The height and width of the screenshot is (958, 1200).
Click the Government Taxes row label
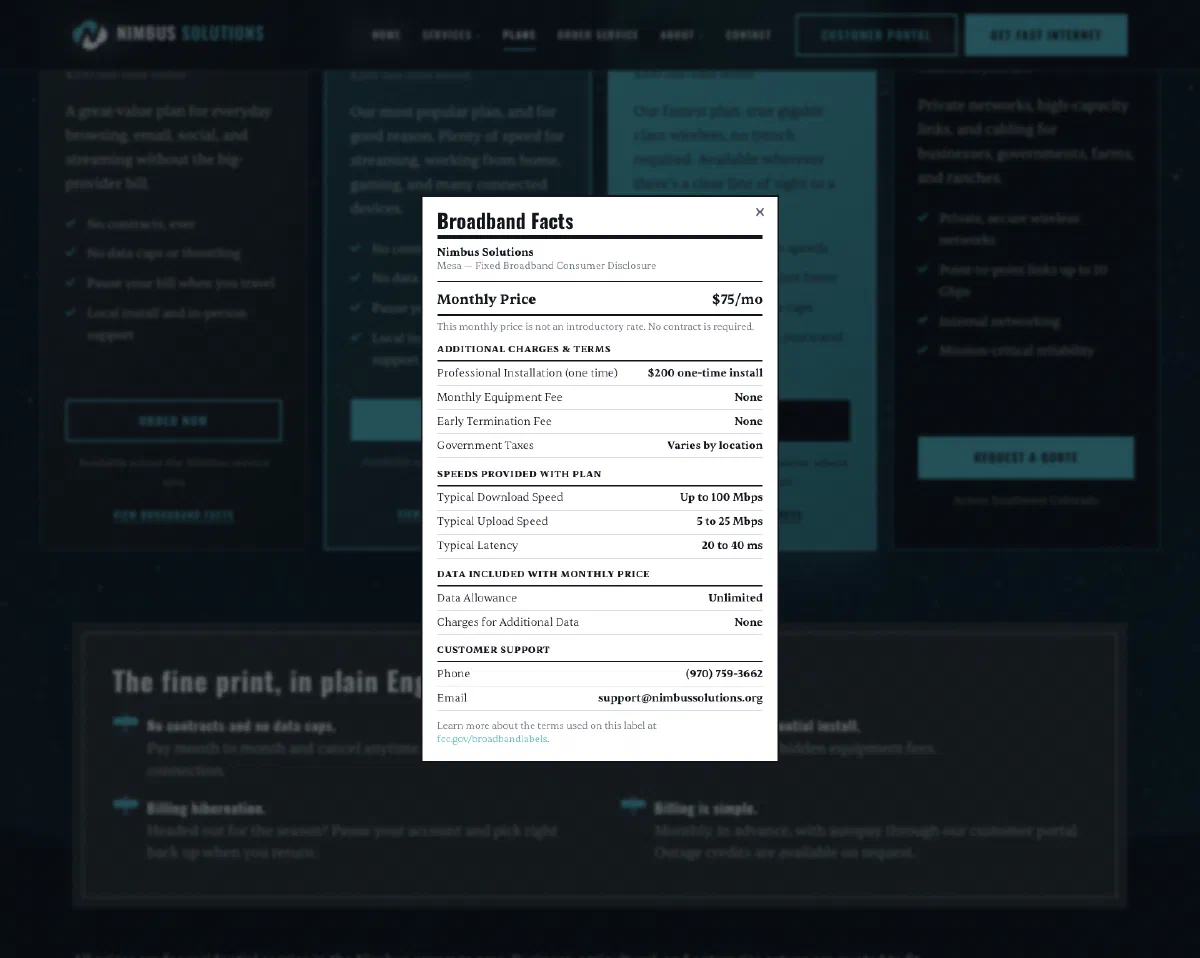(x=485, y=445)
